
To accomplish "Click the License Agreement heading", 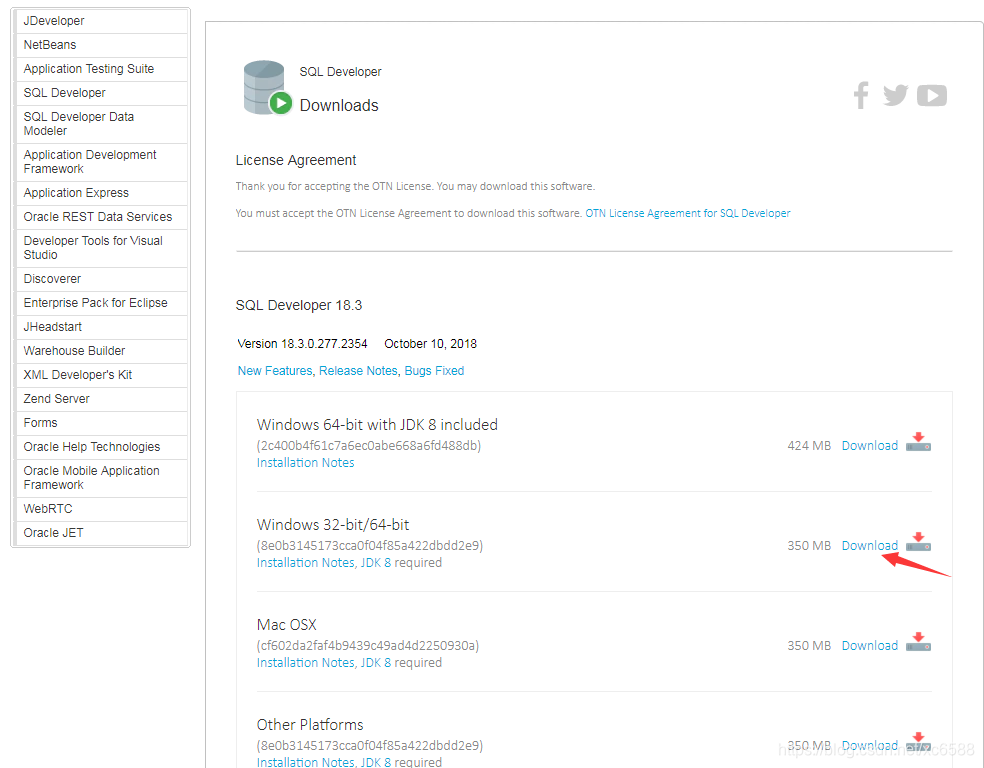I will [x=296, y=161].
